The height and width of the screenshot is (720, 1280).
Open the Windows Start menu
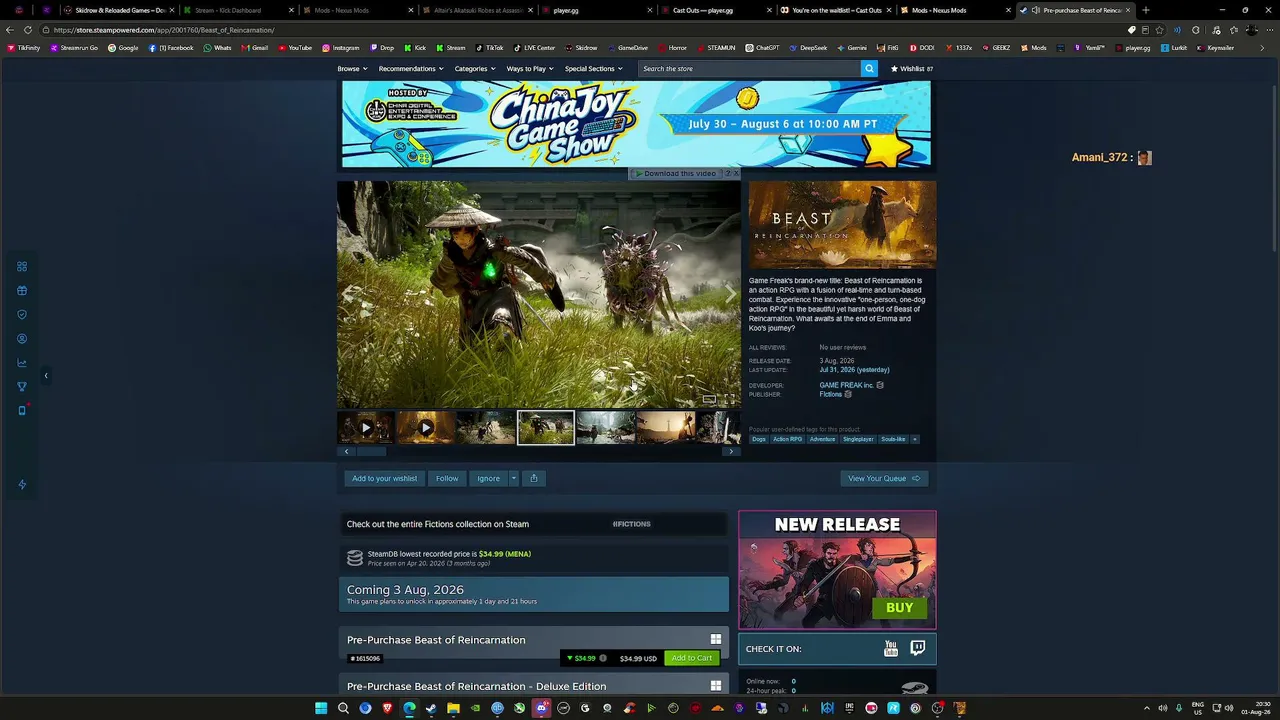point(321,708)
